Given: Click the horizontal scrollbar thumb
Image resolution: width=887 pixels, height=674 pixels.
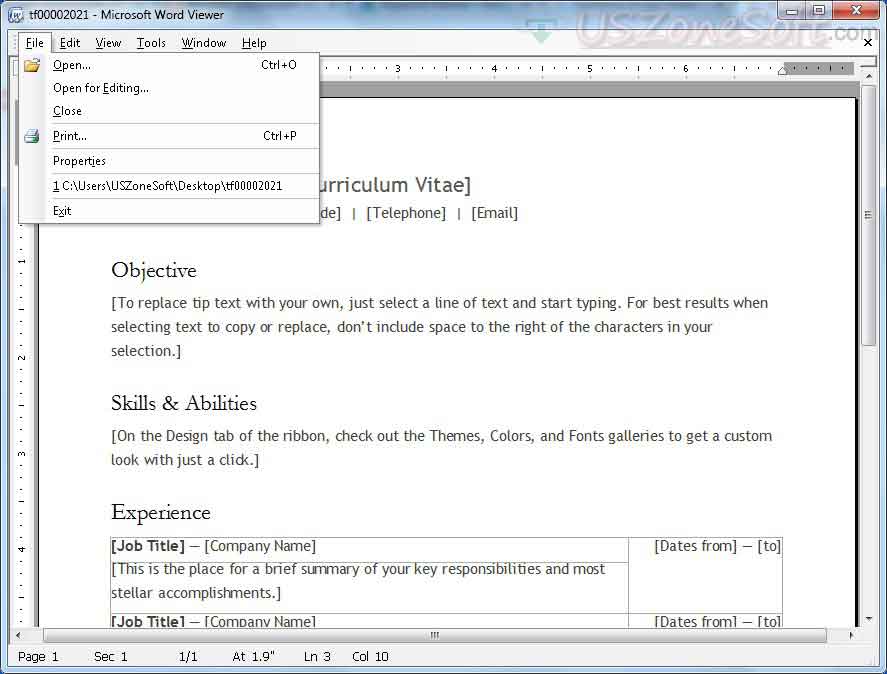Looking at the screenshot, I should click(434, 636).
